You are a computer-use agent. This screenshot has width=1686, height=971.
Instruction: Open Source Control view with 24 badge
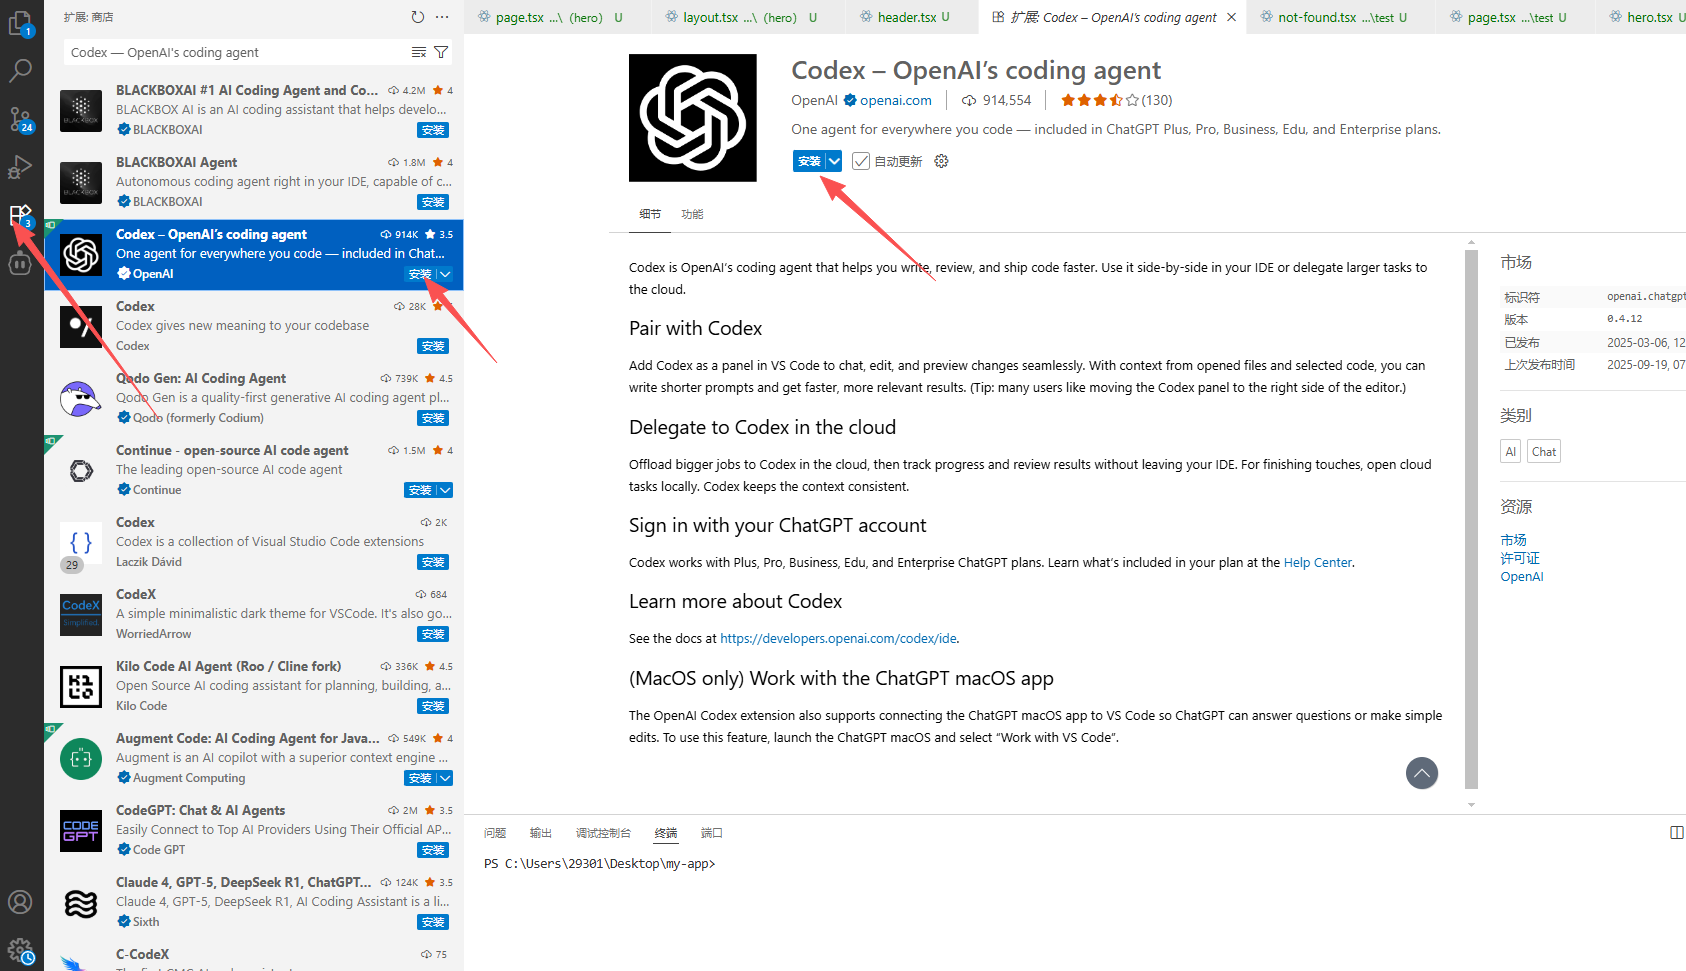tap(20, 119)
